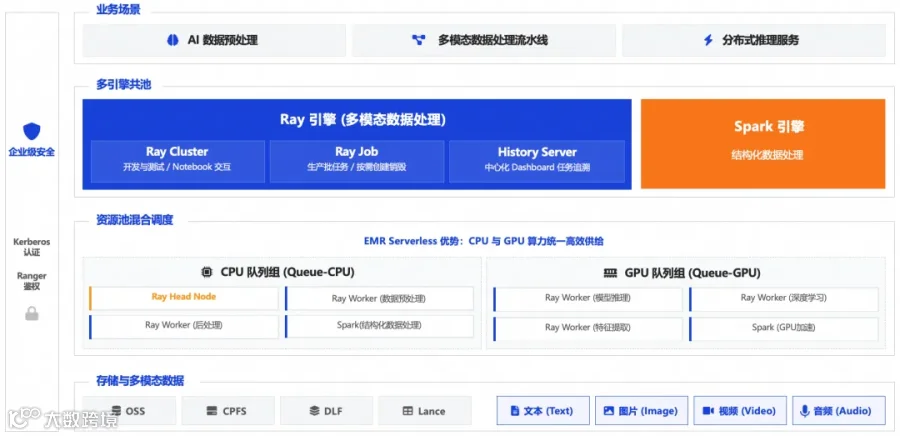The height and width of the screenshot is (436, 900).
Task: Select Ray Worker (特征提取) box
Action: click(x=588, y=328)
